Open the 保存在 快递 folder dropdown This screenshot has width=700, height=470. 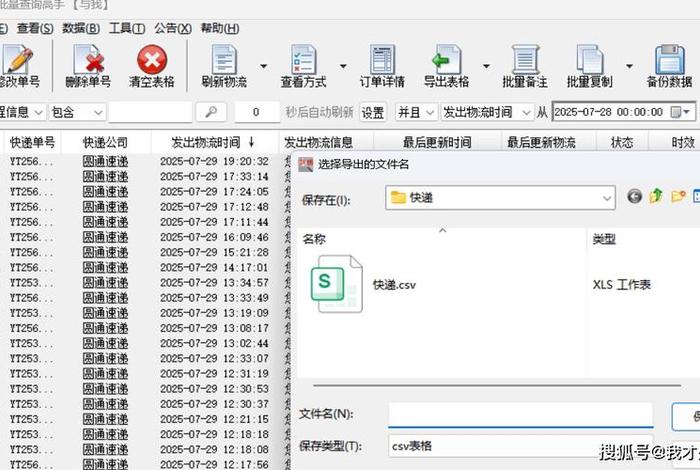pos(500,198)
